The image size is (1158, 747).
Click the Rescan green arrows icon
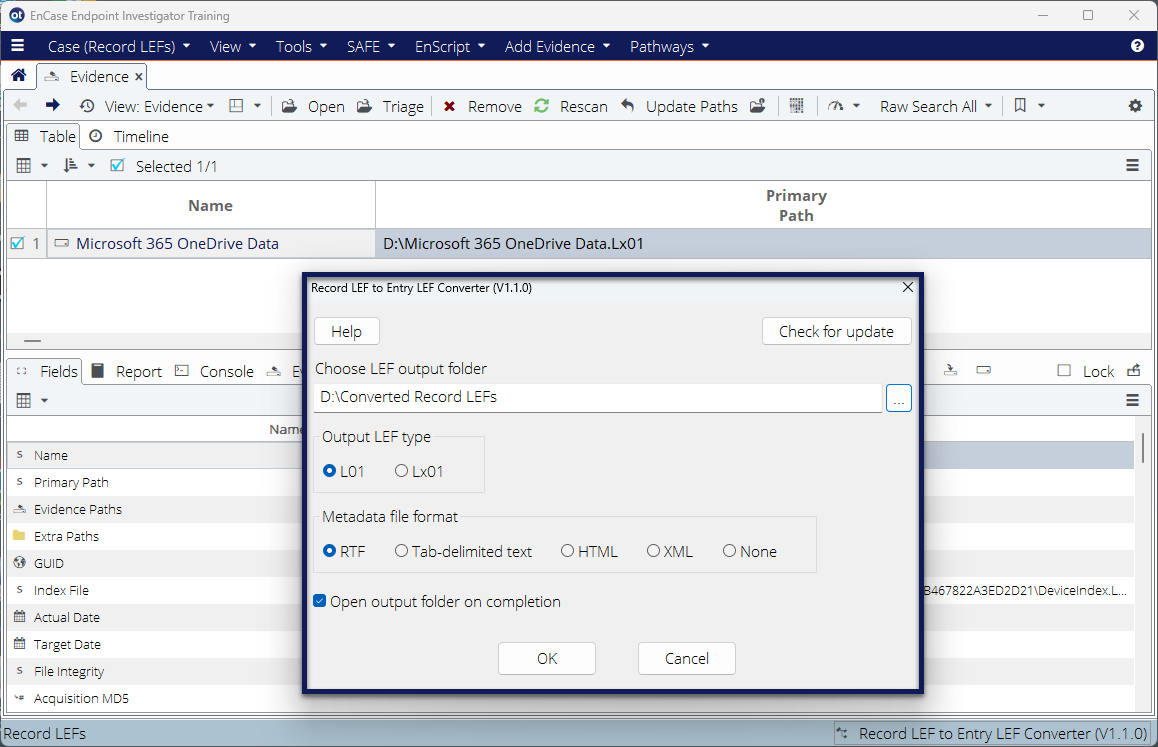[541, 106]
